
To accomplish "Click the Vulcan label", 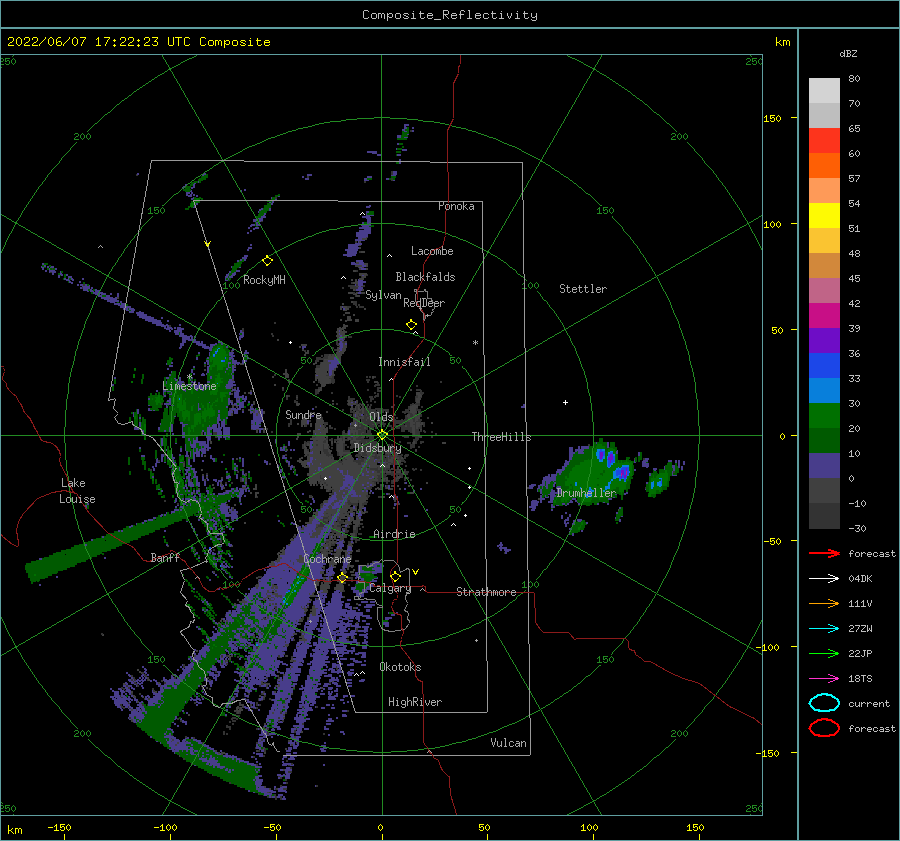I will click(x=509, y=743).
